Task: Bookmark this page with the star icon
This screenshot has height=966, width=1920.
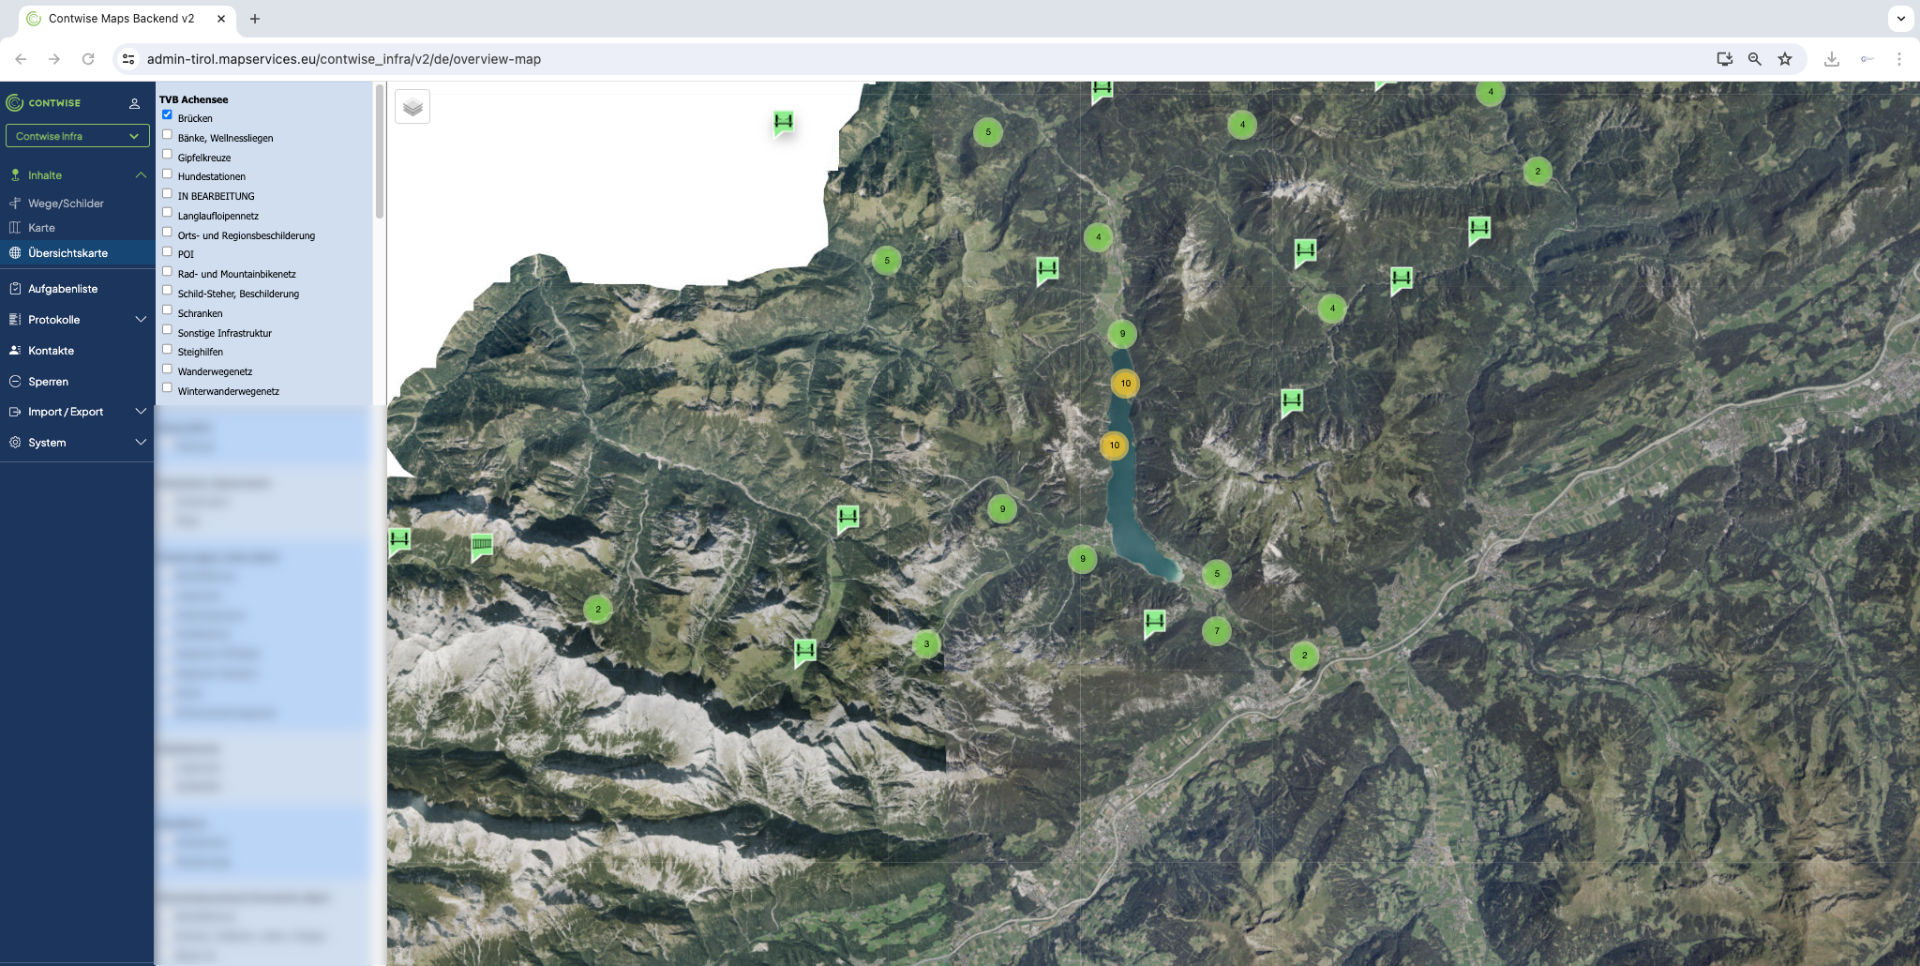Action: [1785, 59]
